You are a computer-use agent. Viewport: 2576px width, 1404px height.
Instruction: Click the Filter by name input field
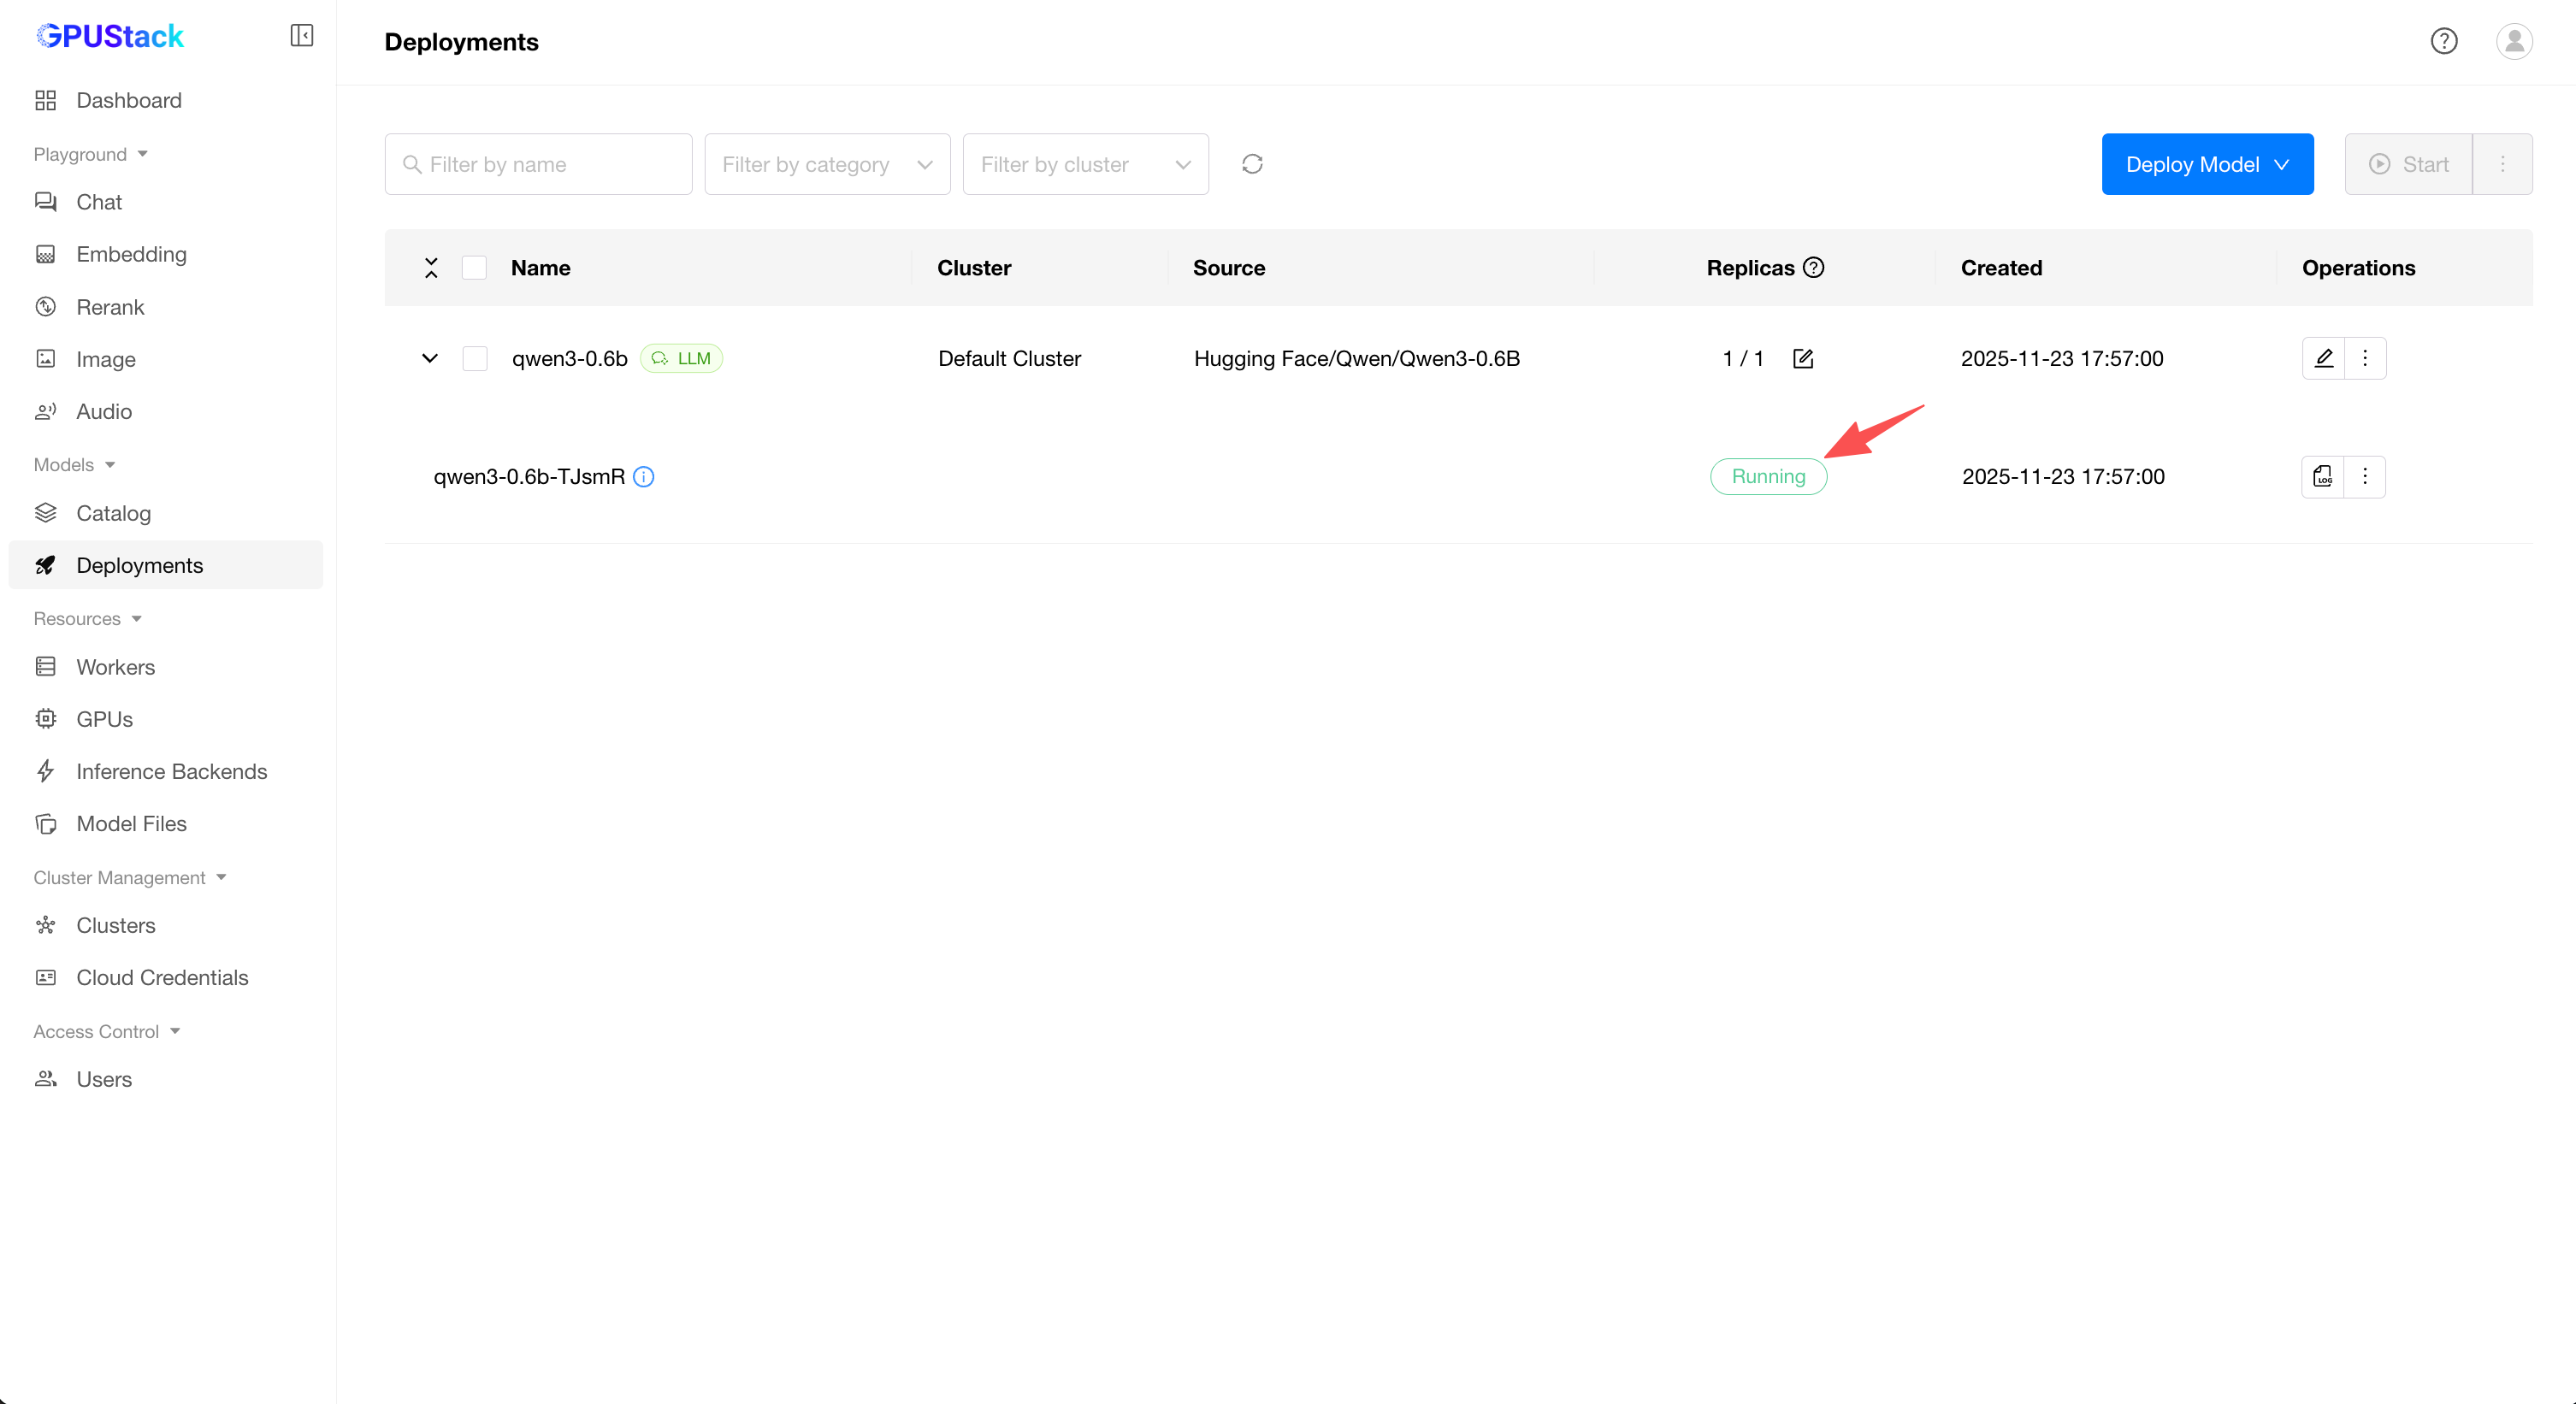pyautogui.click(x=540, y=164)
